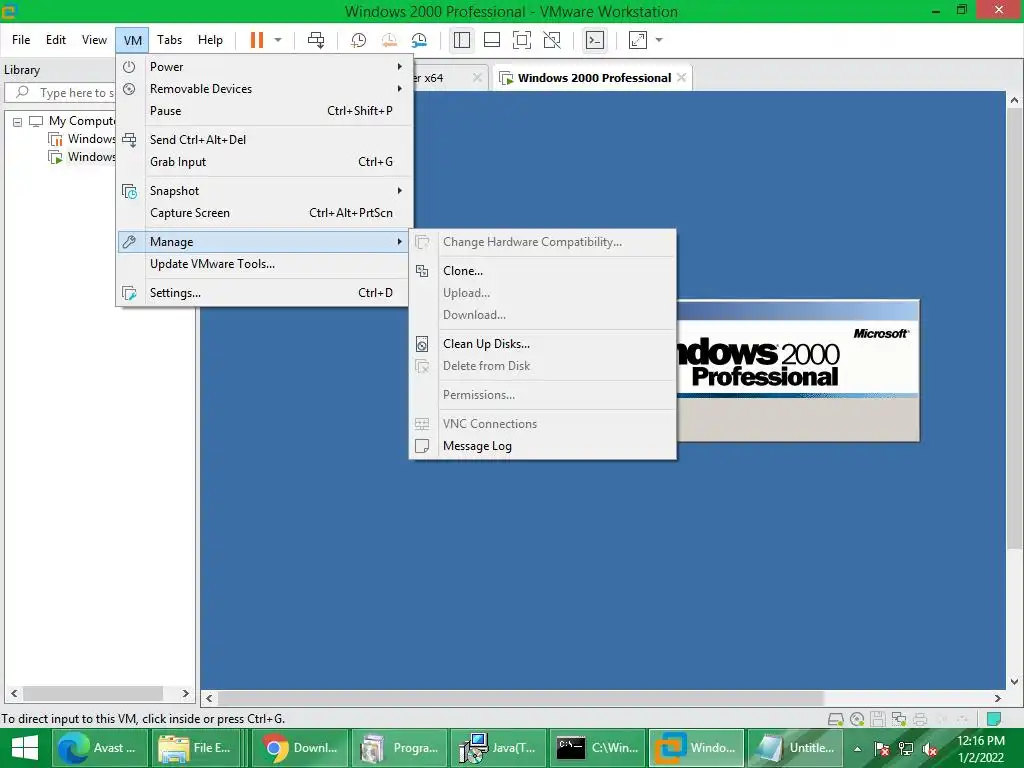This screenshot has width=1024, height=768.
Task: Take a snapshot using toolbar icon
Action: [x=359, y=40]
